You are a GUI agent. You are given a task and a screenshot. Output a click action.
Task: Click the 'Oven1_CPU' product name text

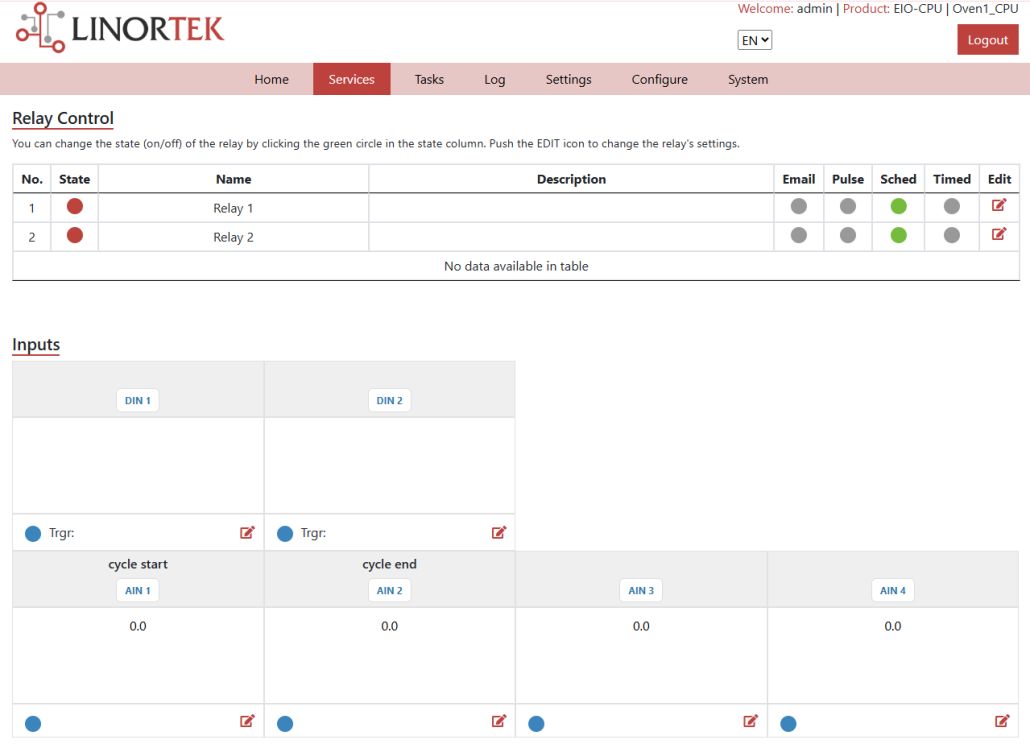(x=985, y=9)
